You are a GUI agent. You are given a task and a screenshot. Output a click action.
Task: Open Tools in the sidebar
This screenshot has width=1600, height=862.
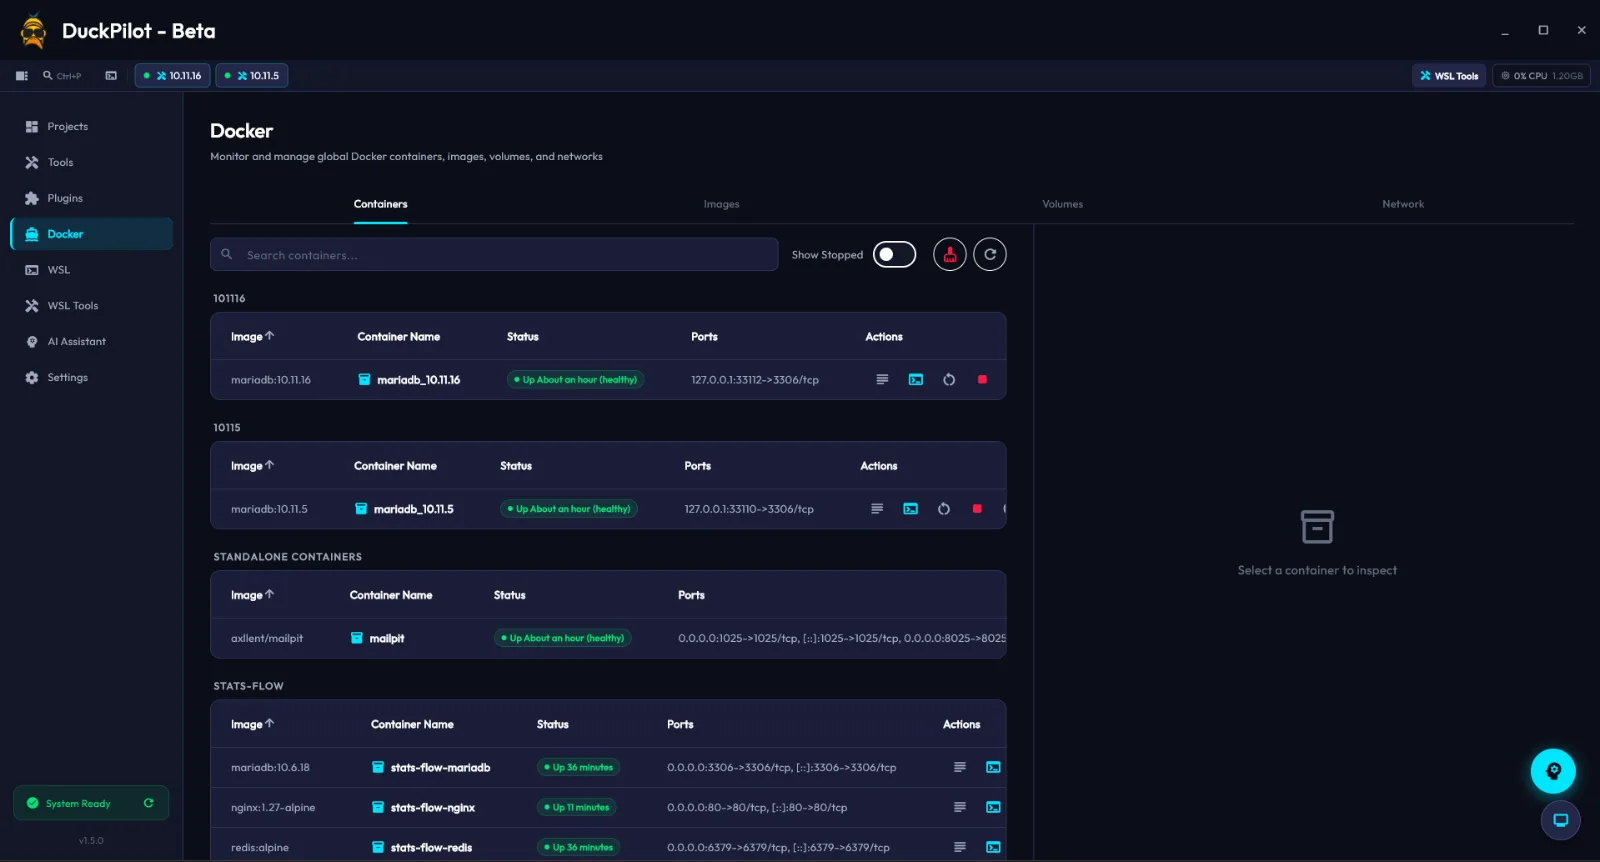pyautogui.click(x=92, y=163)
